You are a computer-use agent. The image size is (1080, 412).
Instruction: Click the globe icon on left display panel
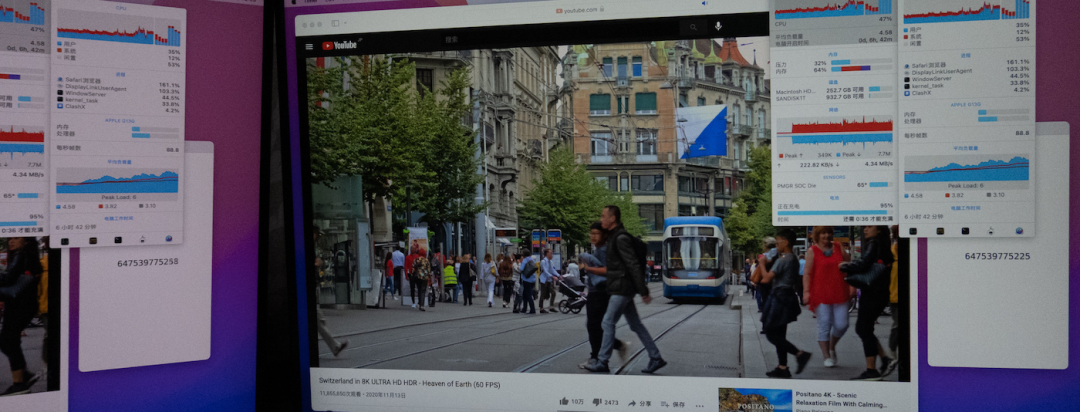pyautogui.click(x=168, y=238)
